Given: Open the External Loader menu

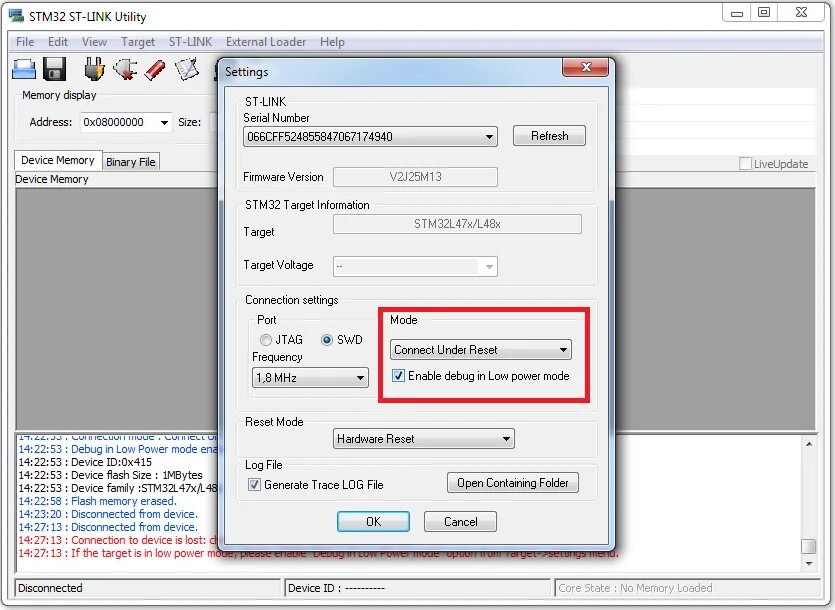Looking at the screenshot, I should (x=266, y=42).
